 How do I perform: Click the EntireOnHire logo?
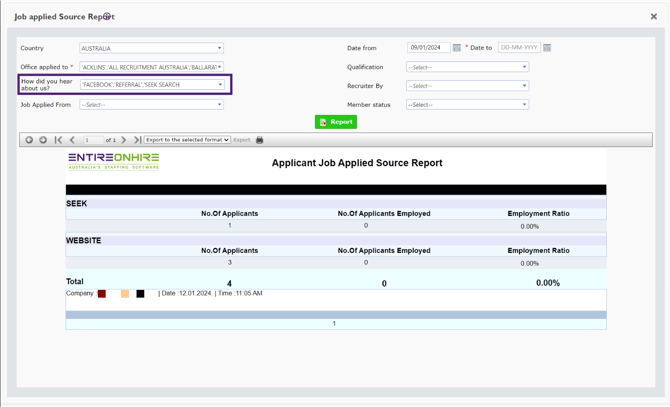tap(114, 161)
